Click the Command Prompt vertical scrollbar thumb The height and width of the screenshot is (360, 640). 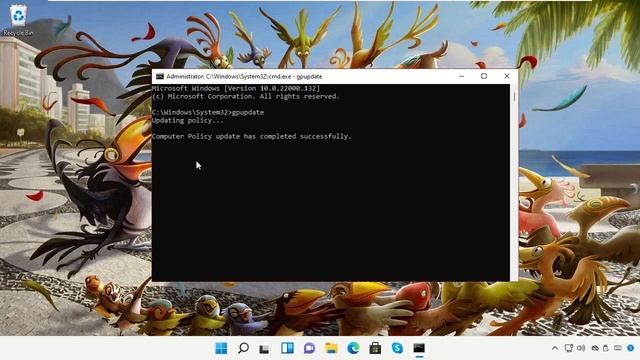click(x=514, y=96)
